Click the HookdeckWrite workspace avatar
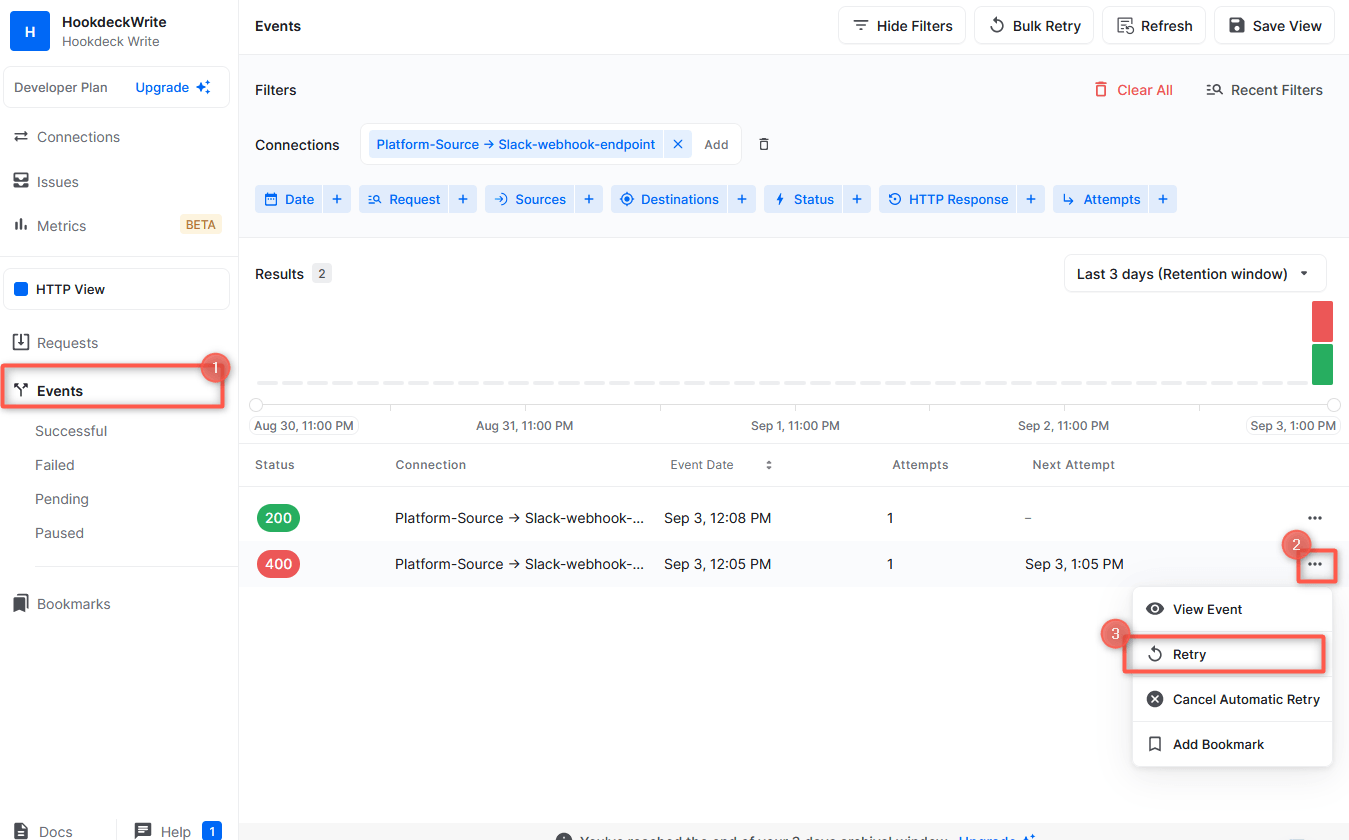Screen dimensions: 1349x840 coord(30,31)
